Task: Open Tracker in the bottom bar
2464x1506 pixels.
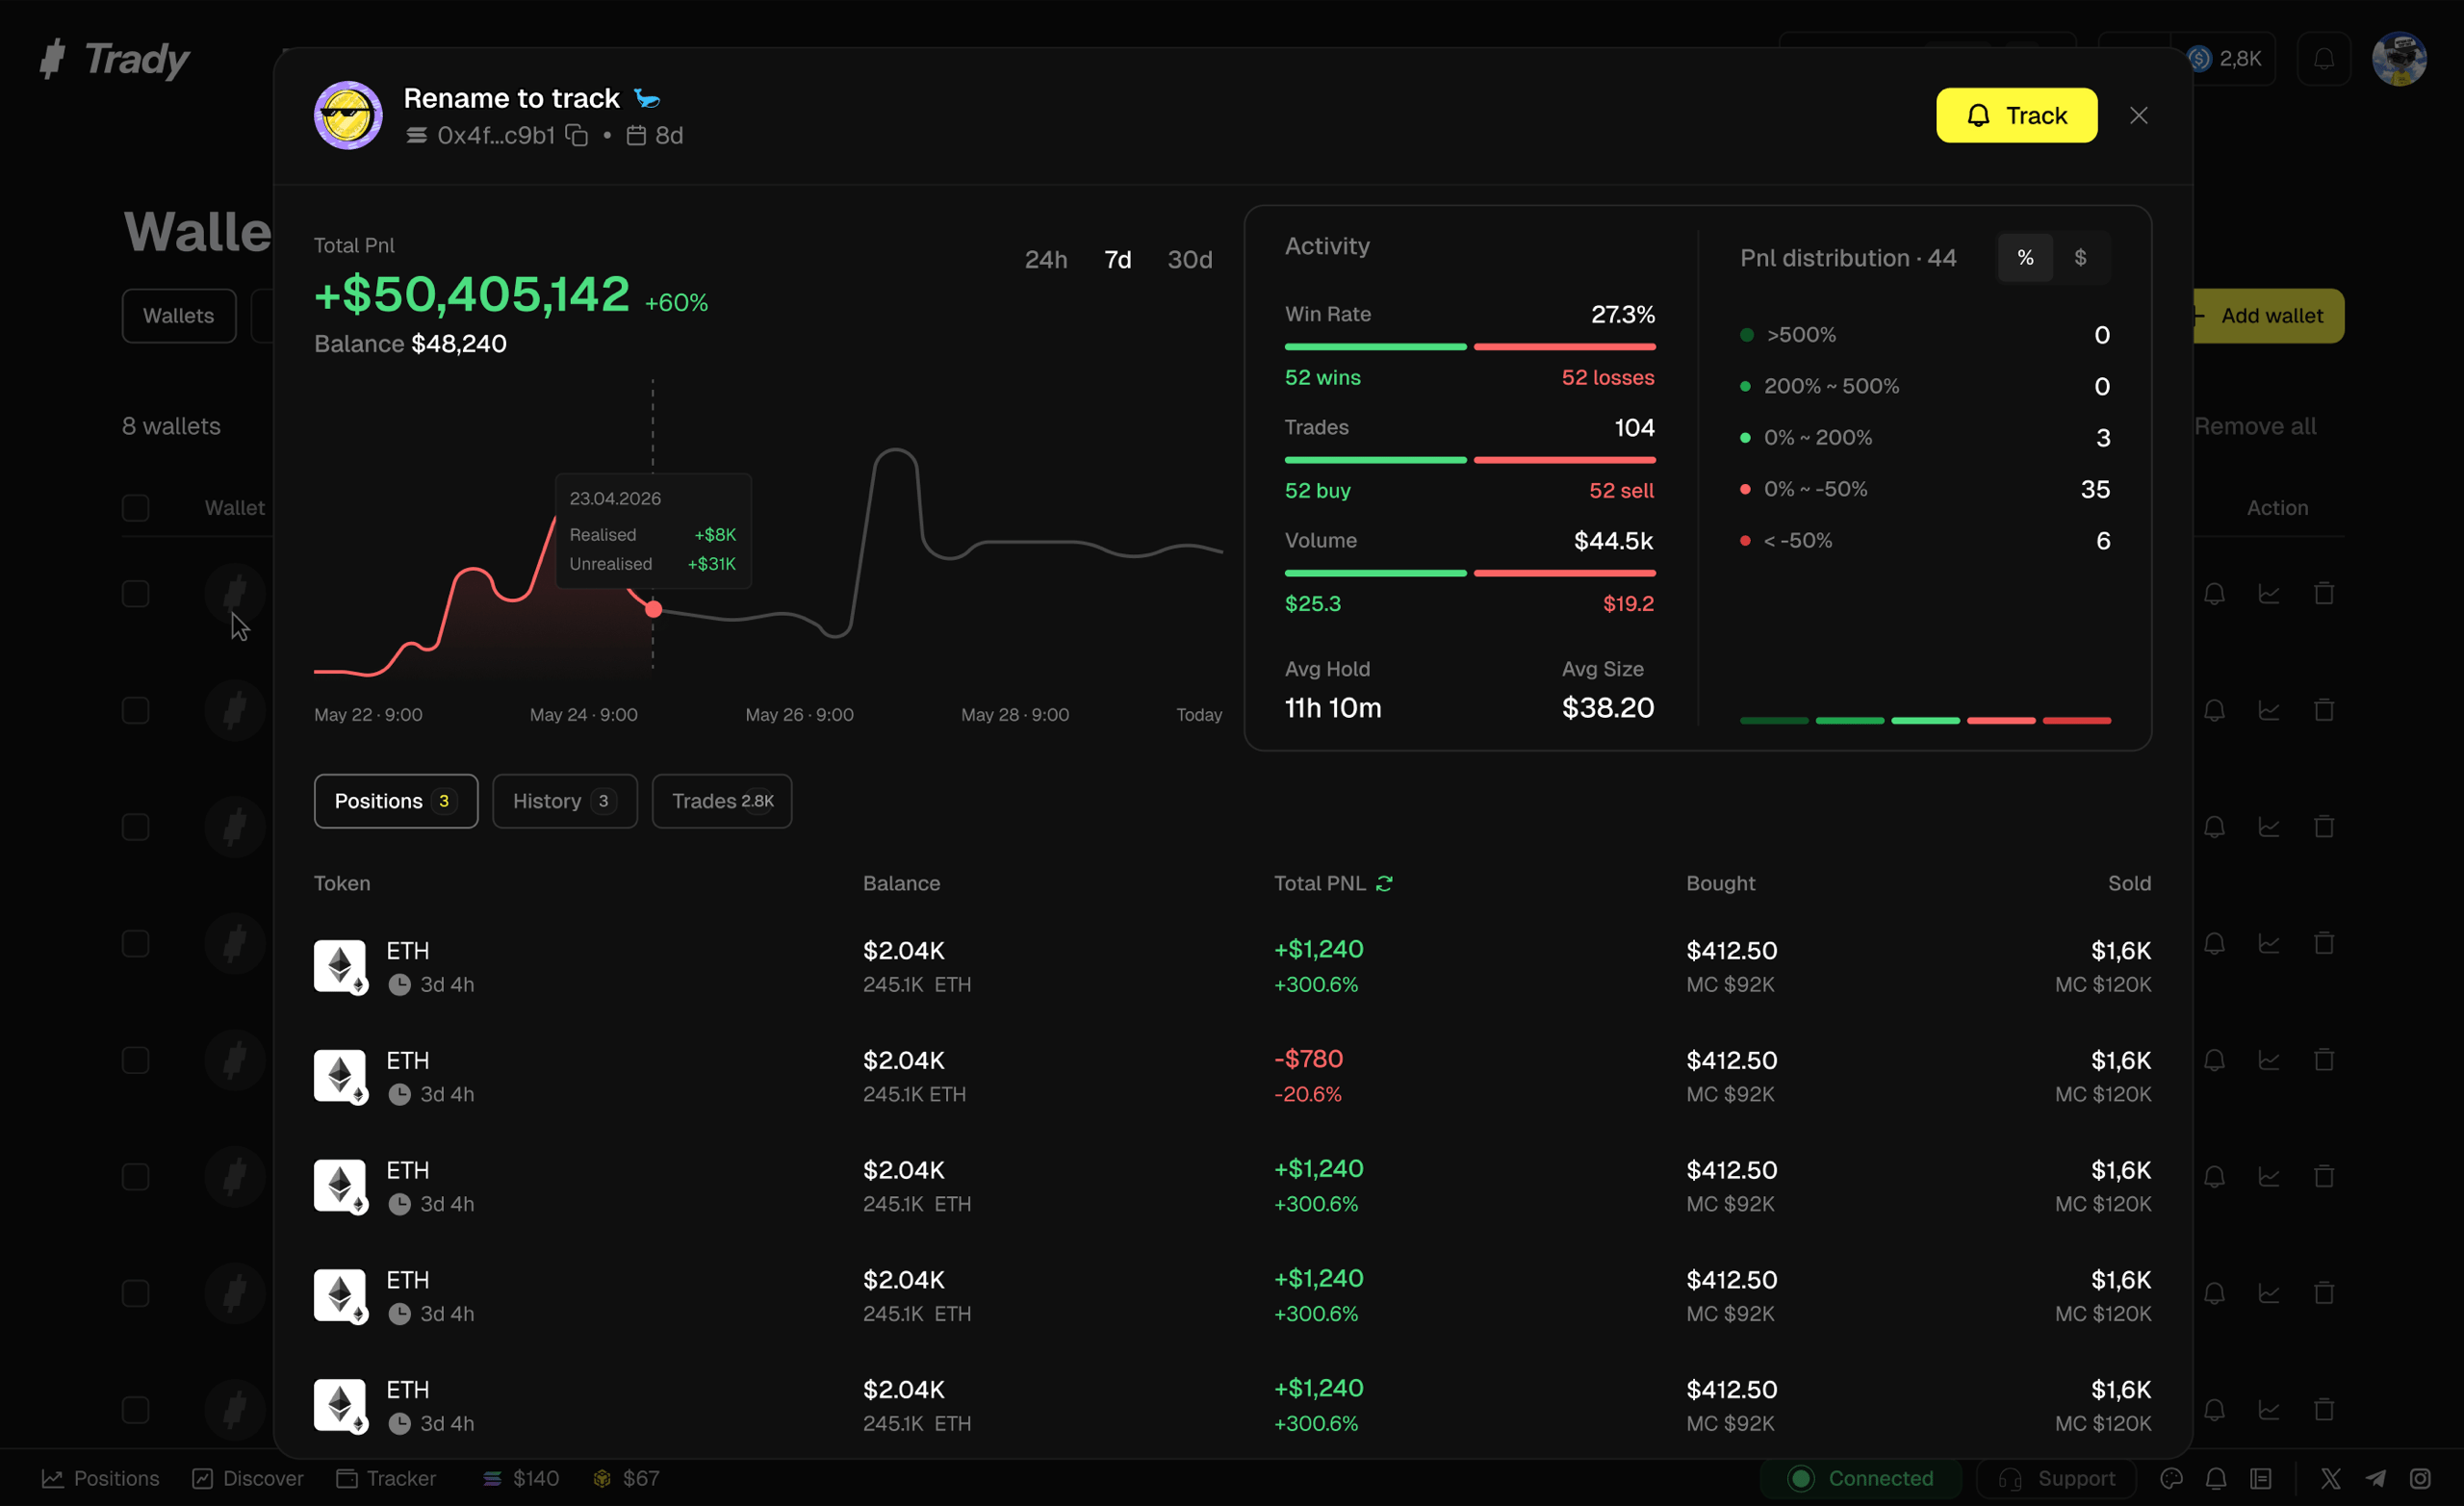Action: [x=386, y=1478]
